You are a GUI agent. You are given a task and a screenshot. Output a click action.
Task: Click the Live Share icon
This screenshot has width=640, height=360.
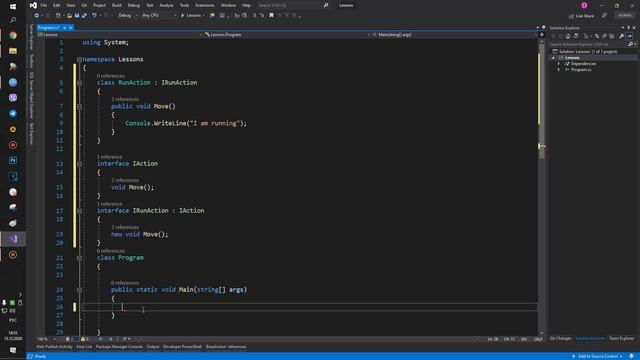coord(571,16)
